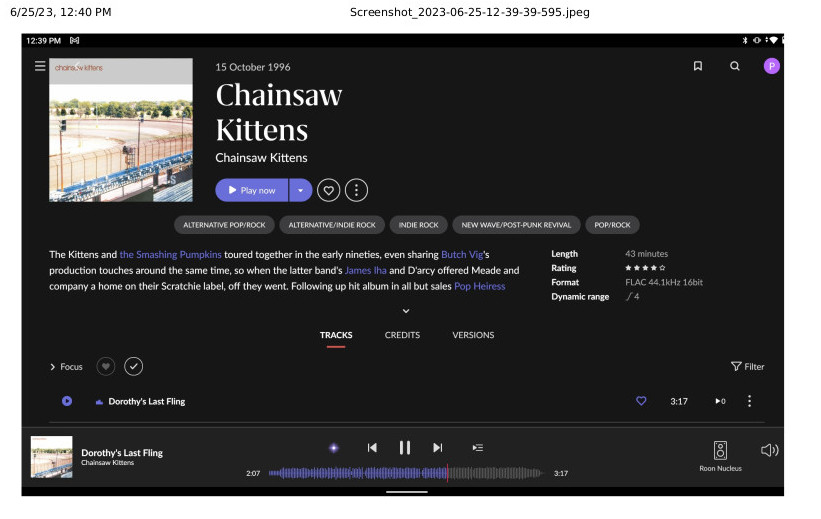Open search with the magnifier icon
Screen dimensions: 821x519
tap(735, 66)
